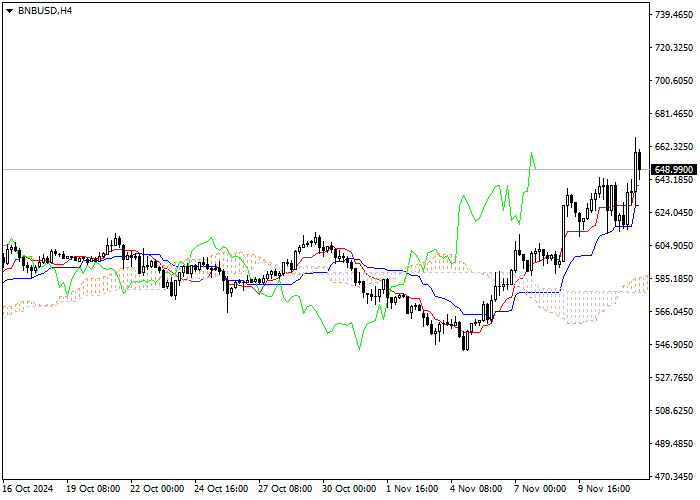
Task: Click the 4 Nov 08:00 time label
Action: pyautogui.click(x=476, y=488)
